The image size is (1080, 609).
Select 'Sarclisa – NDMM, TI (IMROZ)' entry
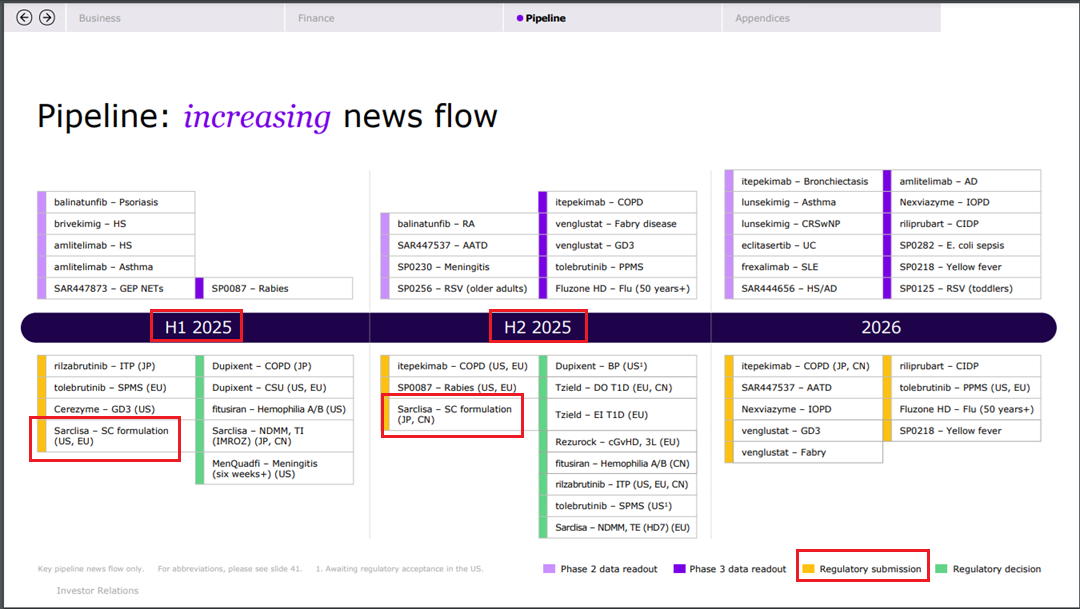click(x=274, y=436)
